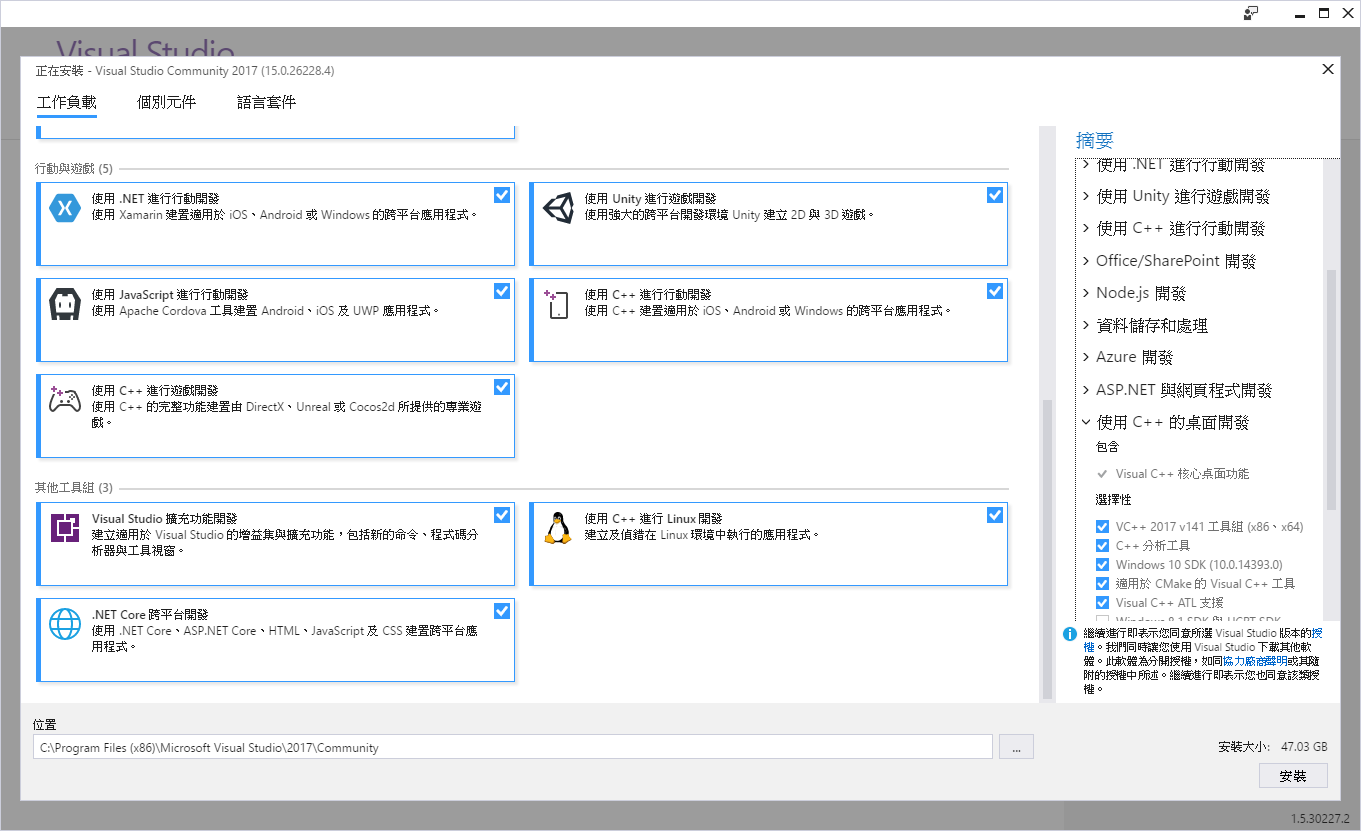Uncheck 使用 C++ 進行 Linux 開發 workload
Viewport: 1361px width, 831px height.
coord(995,515)
